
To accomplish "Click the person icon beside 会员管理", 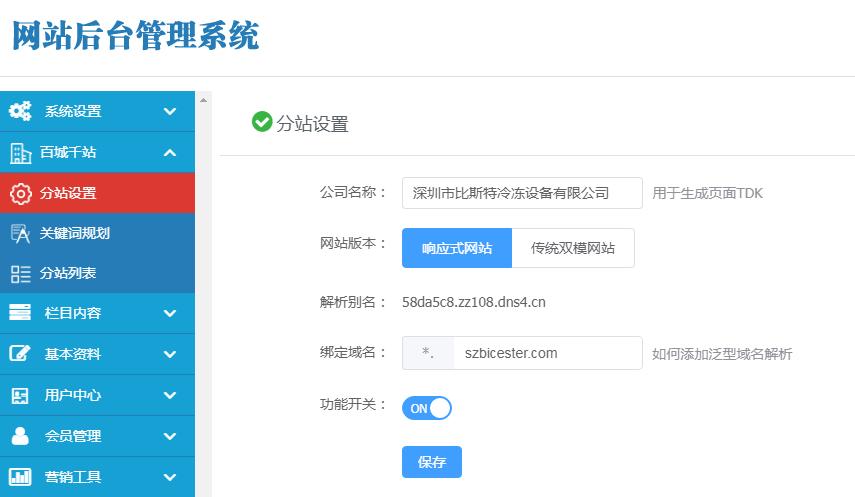I will click(20, 436).
